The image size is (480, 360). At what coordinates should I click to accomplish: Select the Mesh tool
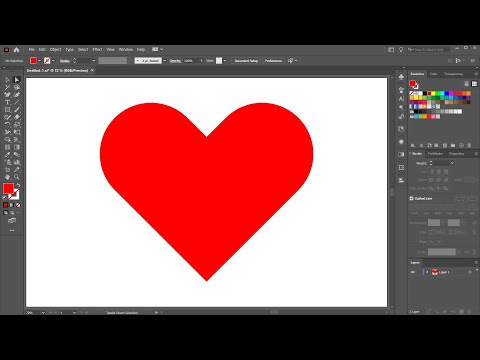[x=7, y=147]
